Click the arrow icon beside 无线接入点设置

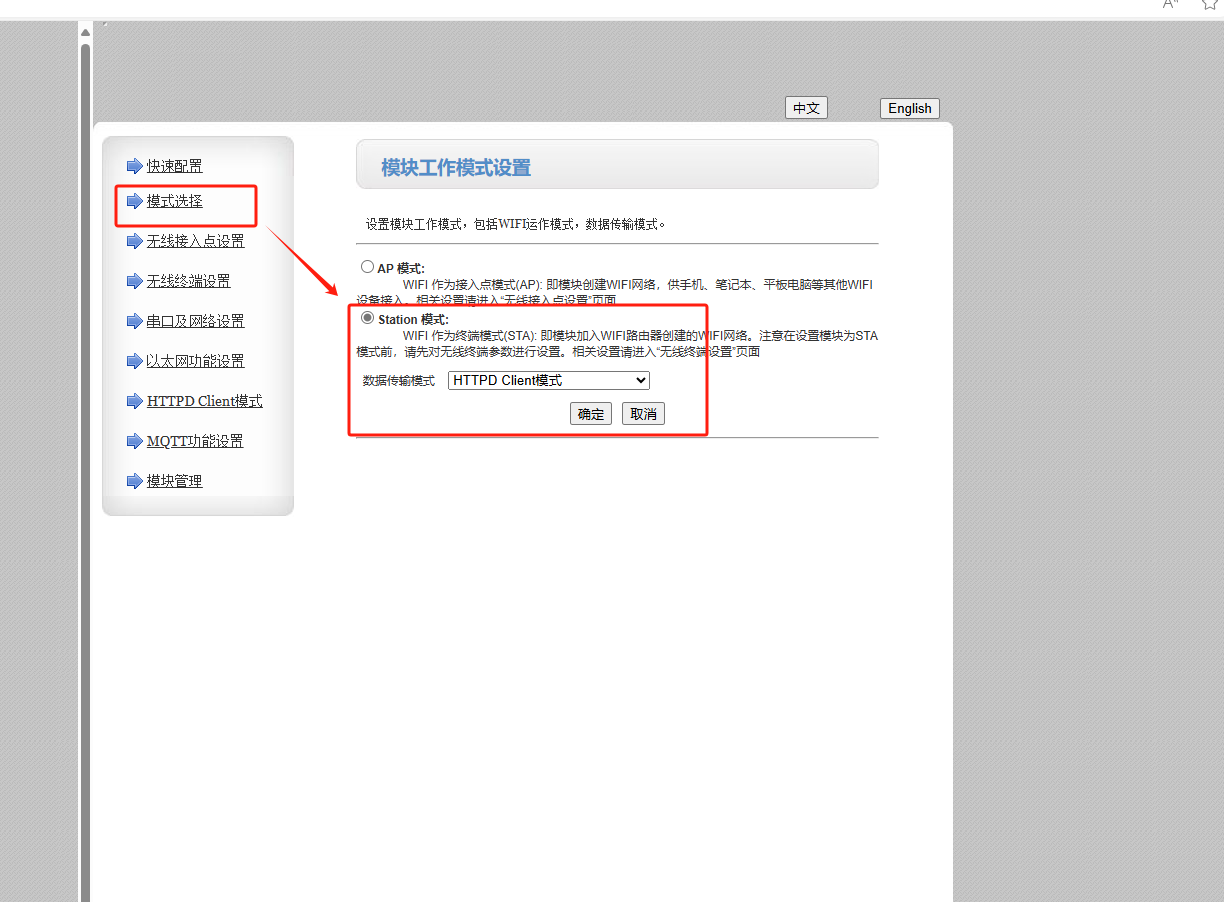tap(134, 241)
